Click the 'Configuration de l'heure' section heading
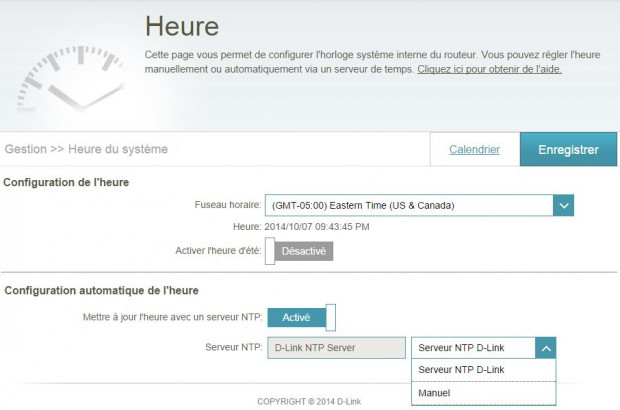The height and width of the screenshot is (410, 620). [66, 182]
